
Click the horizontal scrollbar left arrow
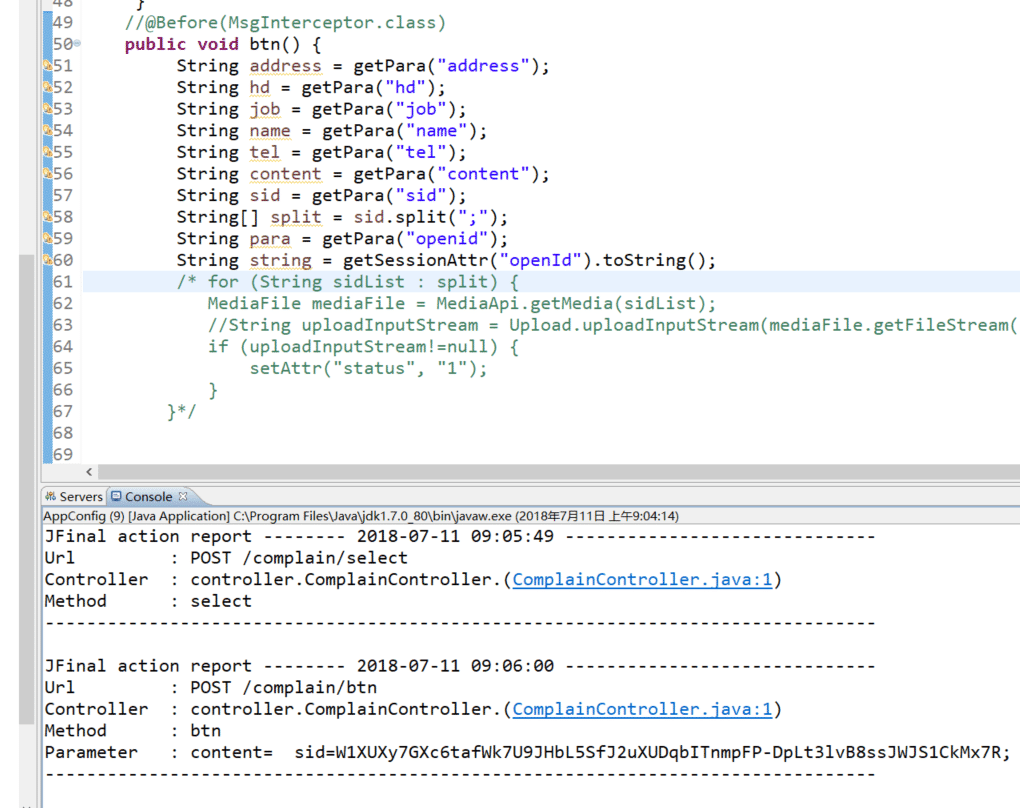(89, 472)
